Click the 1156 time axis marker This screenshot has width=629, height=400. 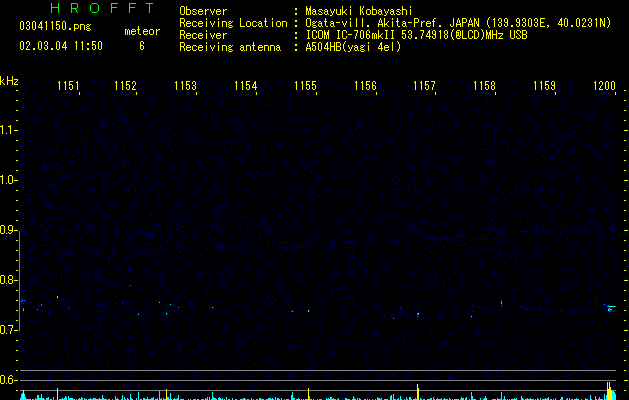point(365,86)
